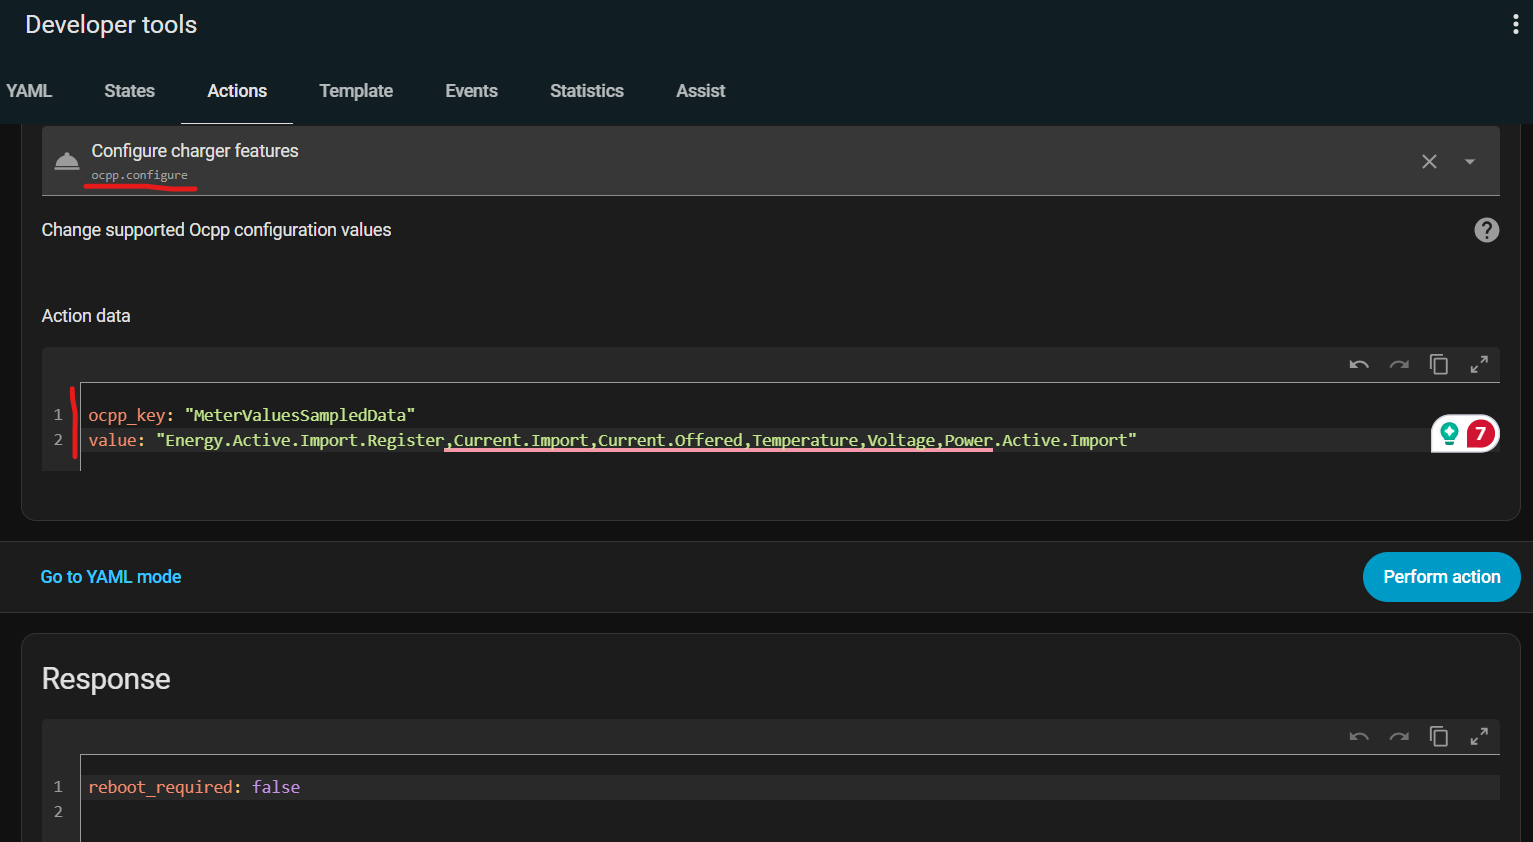Screen dimensions: 1533x842
Task: Undo in the Response editor
Action: 1358,737
